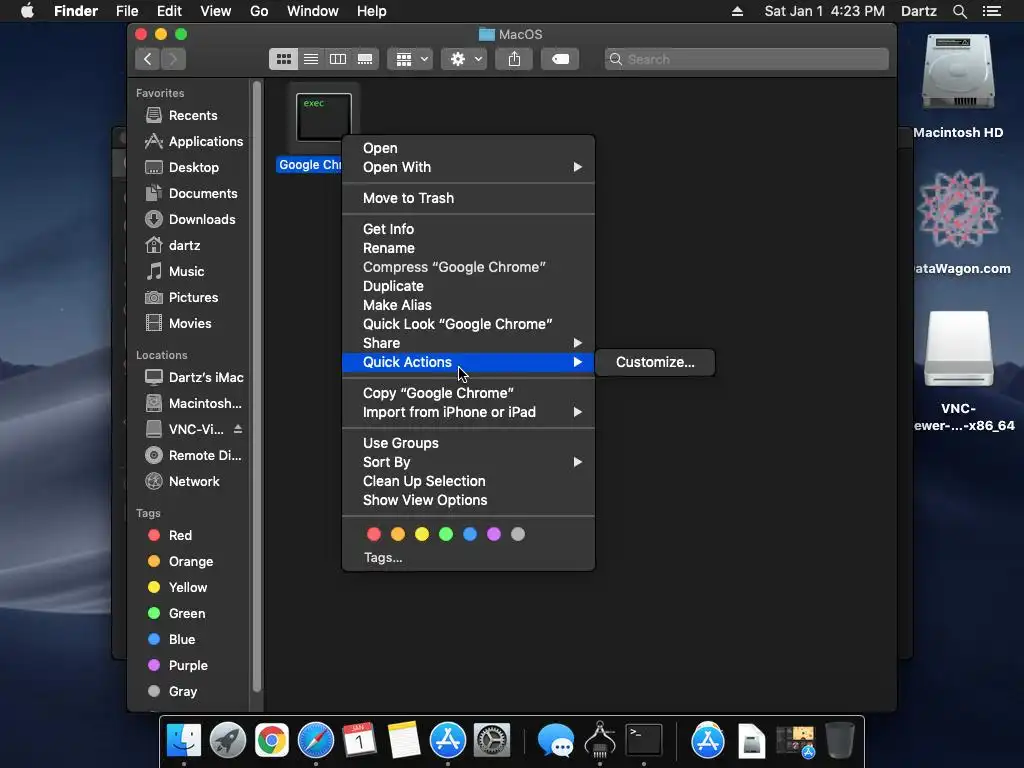Image resolution: width=1024 pixels, height=768 pixels.
Task: Eject the VNC-Vi... volume in sidebar
Action: point(238,429)
